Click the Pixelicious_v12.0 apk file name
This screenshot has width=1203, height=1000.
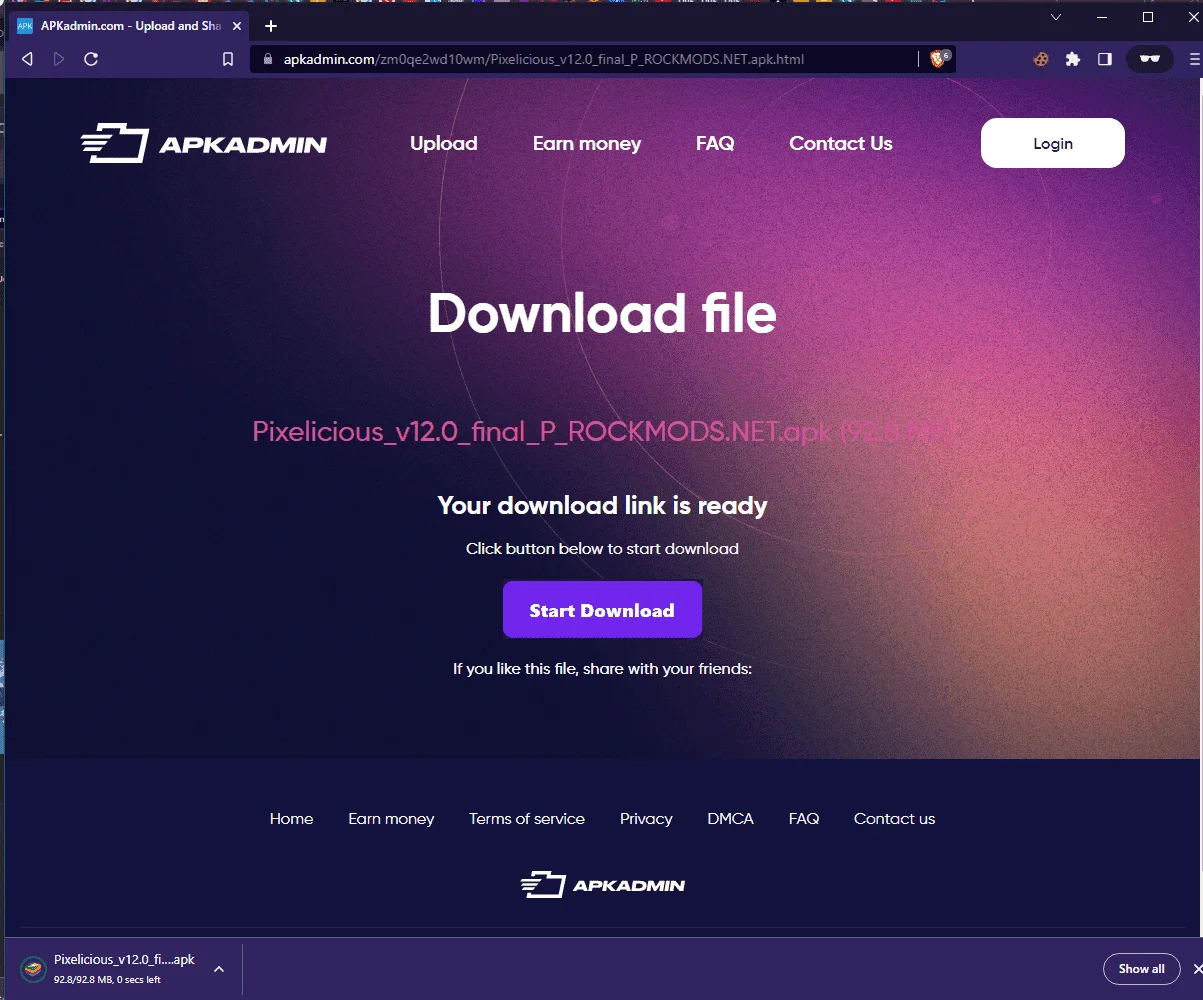point(603,432)
